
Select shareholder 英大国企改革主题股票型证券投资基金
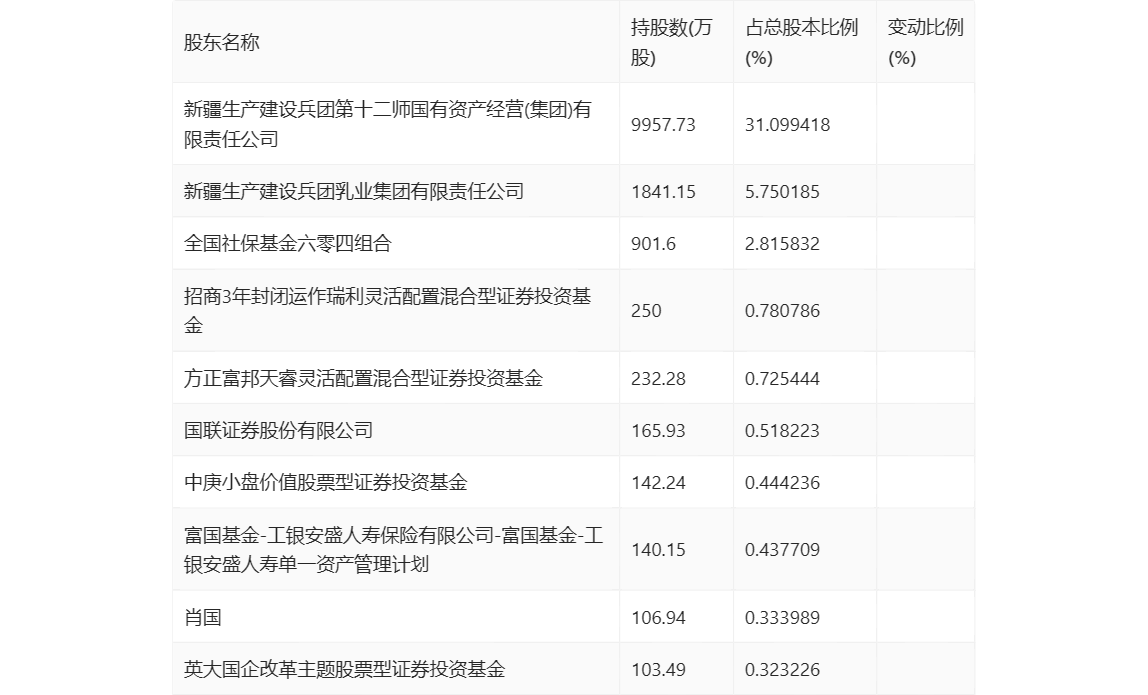[x=344, y=669]
